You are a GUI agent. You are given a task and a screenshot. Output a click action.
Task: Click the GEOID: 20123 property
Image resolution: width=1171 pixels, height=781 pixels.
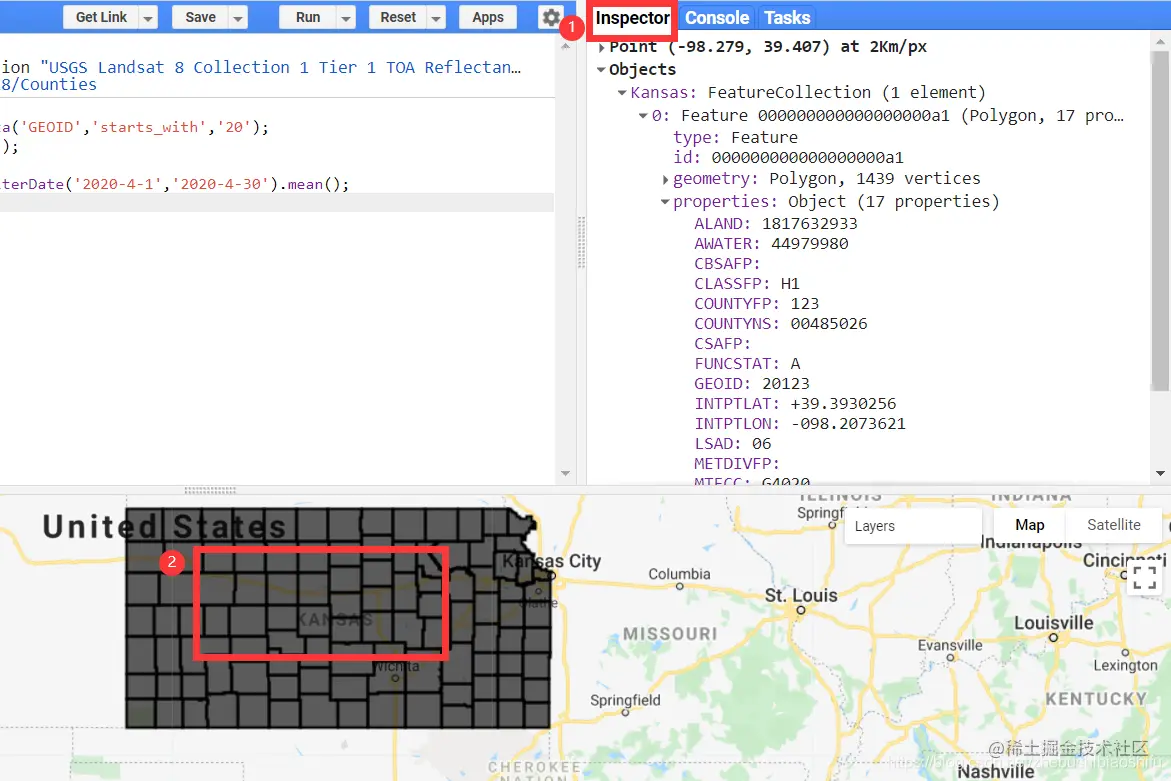(x=751, y=384)
